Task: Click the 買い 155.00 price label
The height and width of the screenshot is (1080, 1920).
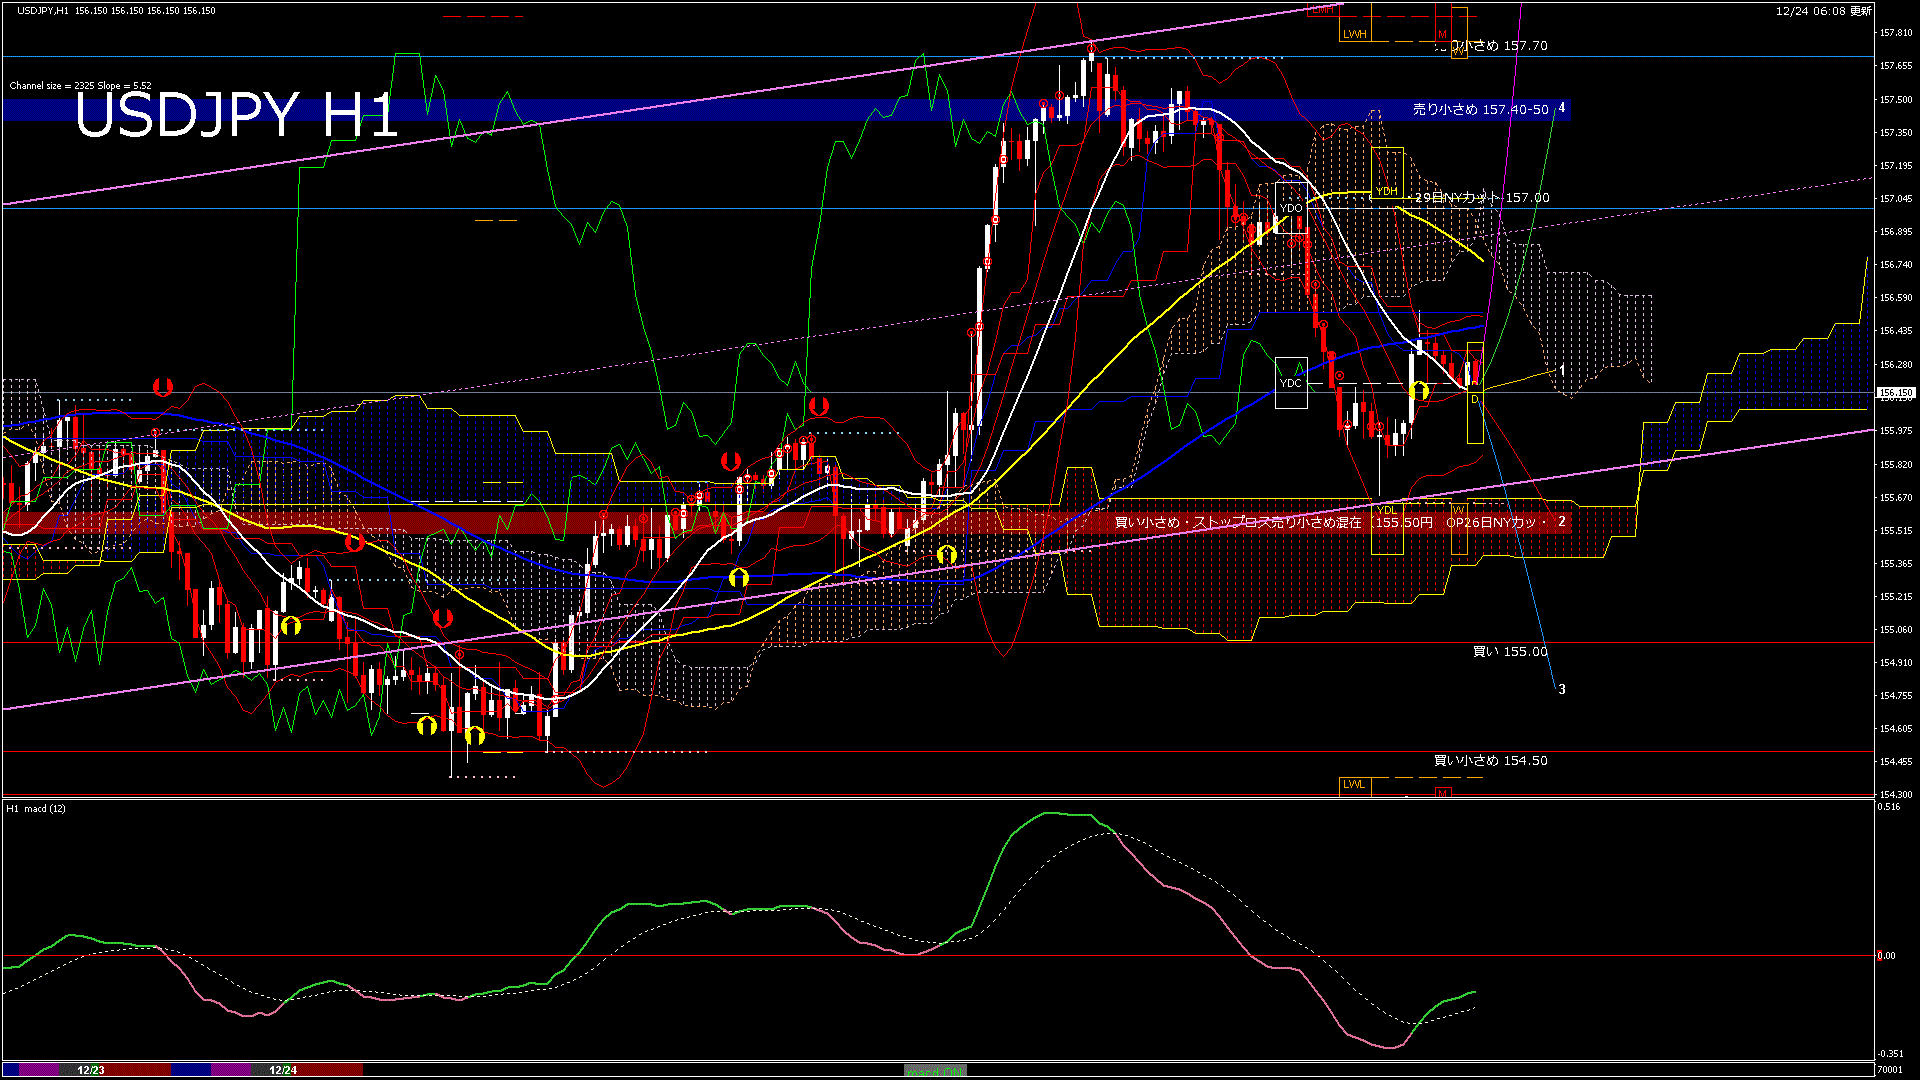Action: pos(1510,652)
